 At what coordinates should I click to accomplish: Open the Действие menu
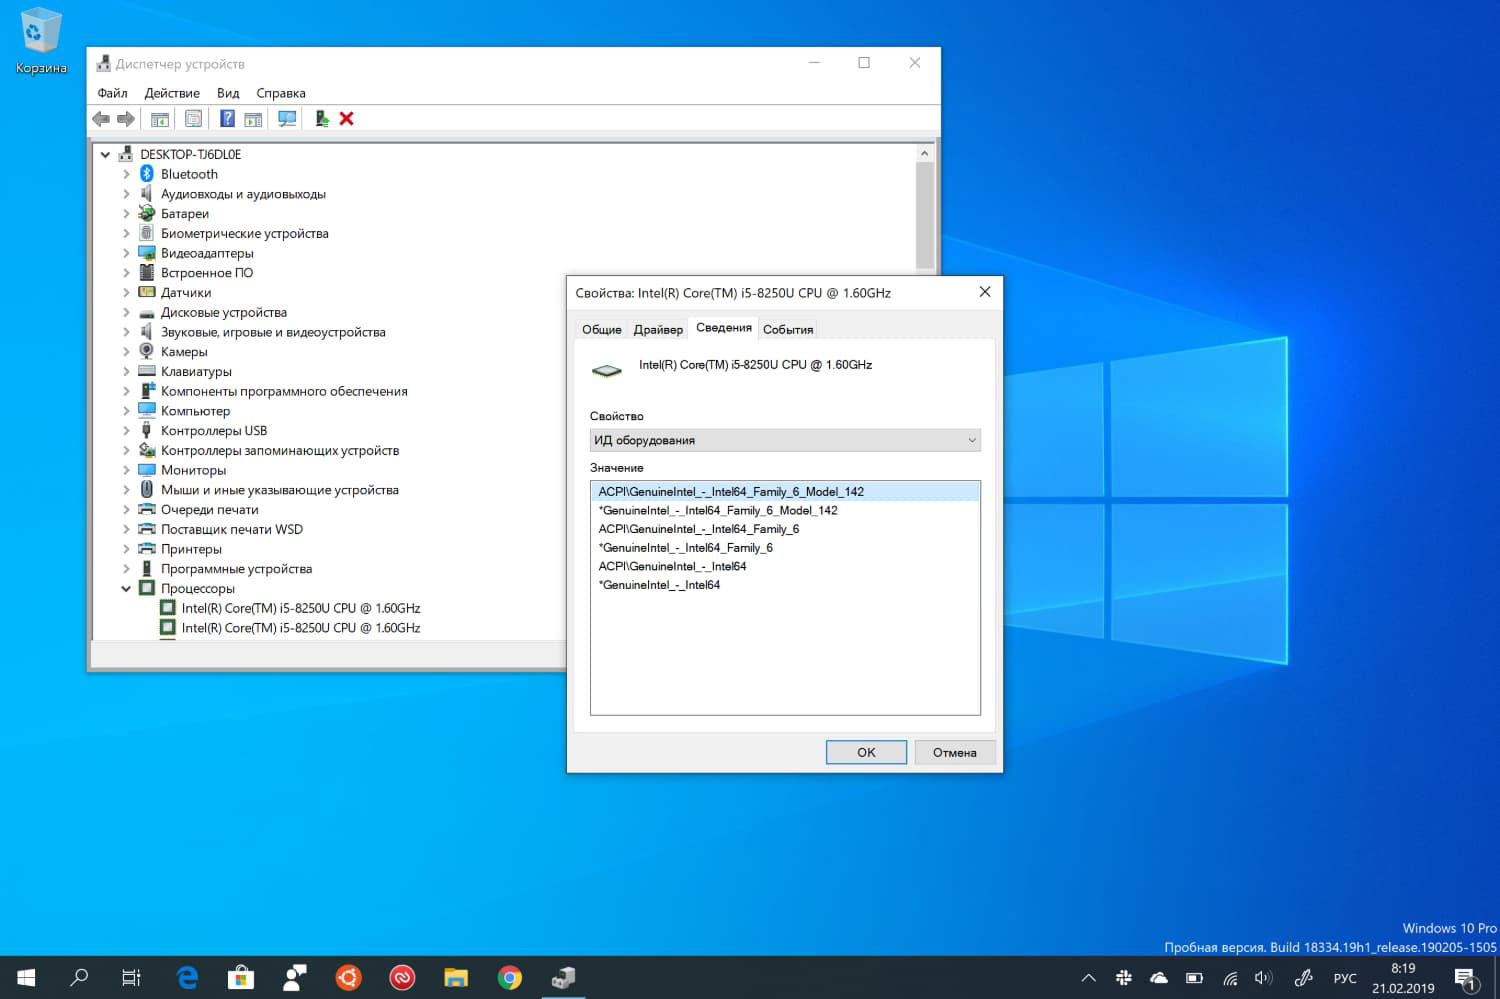pyautogui.click(x=172, y=93)
